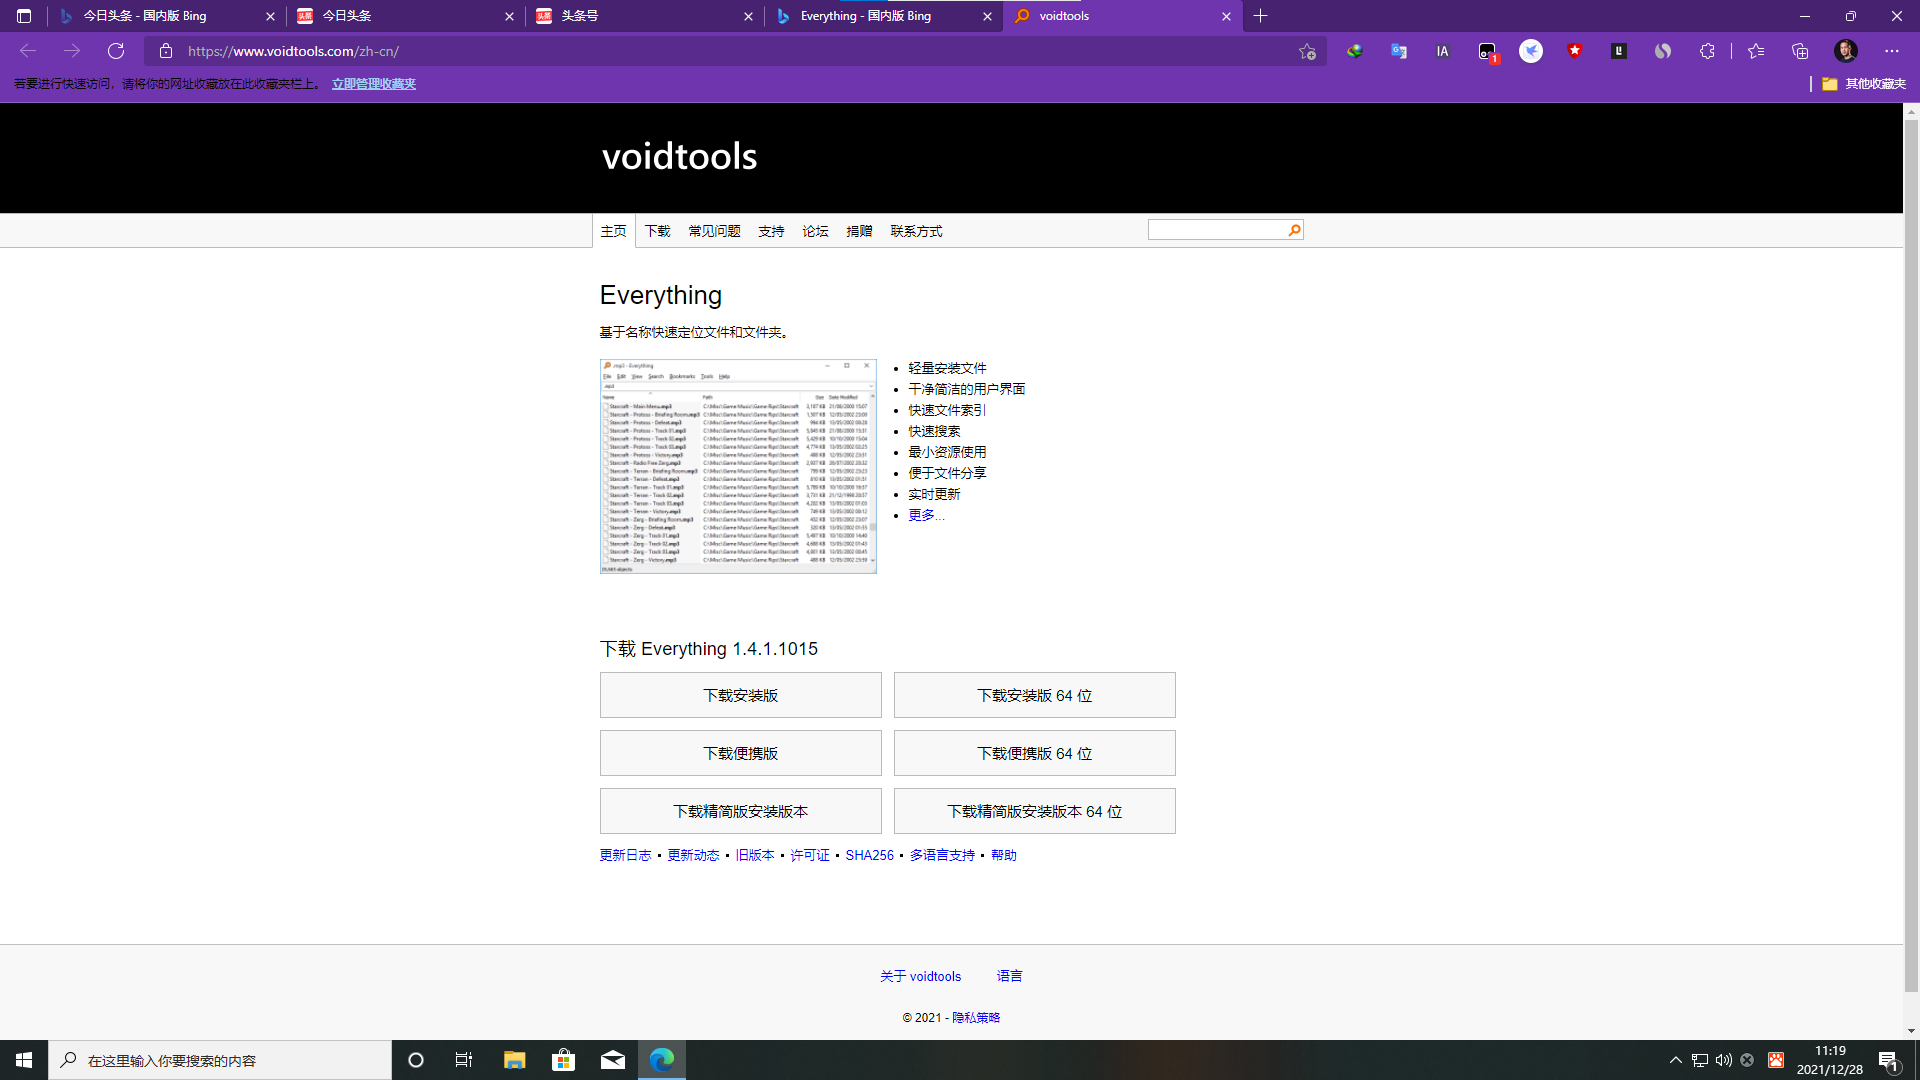Open the notification center icon

1888,1060
